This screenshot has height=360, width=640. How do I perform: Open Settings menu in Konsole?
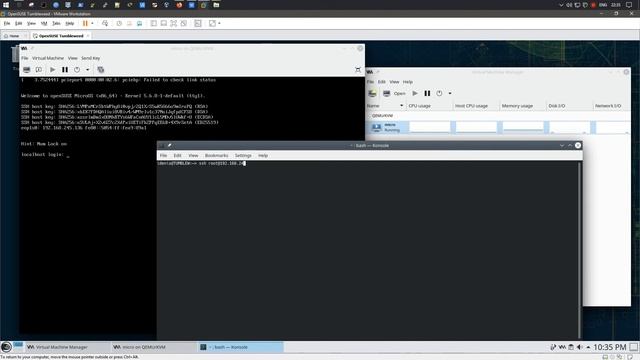point(243,156)
